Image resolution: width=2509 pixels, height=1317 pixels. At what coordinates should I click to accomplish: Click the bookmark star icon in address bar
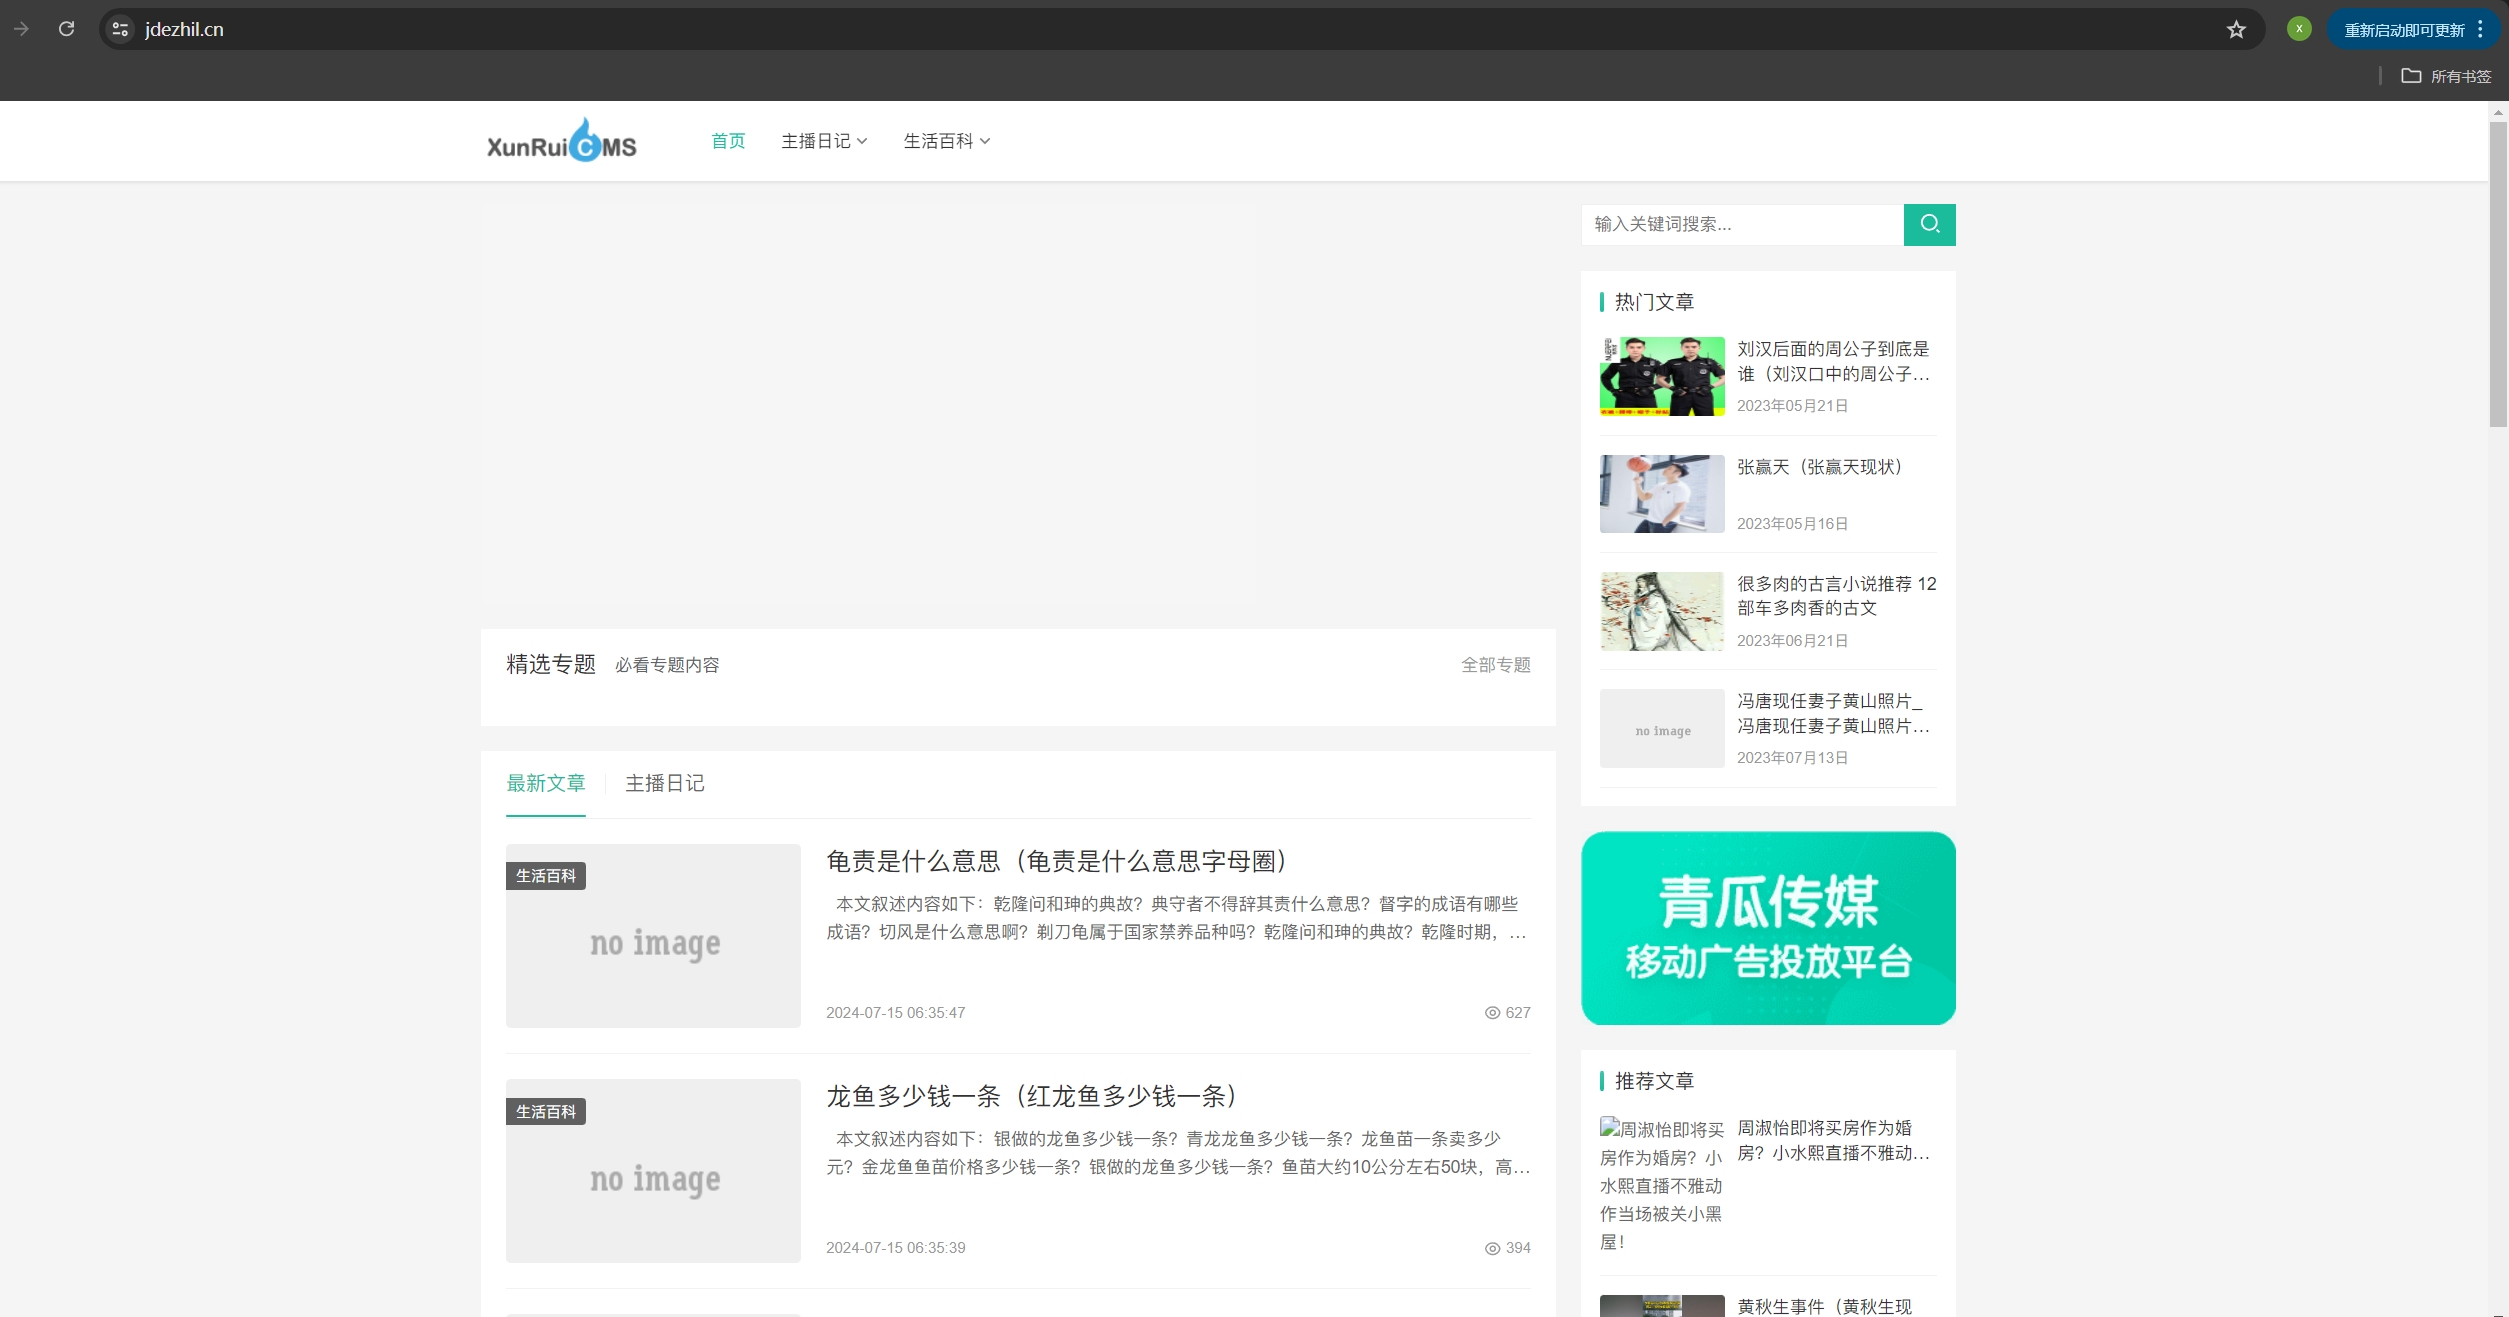[x=2236, y=30]
